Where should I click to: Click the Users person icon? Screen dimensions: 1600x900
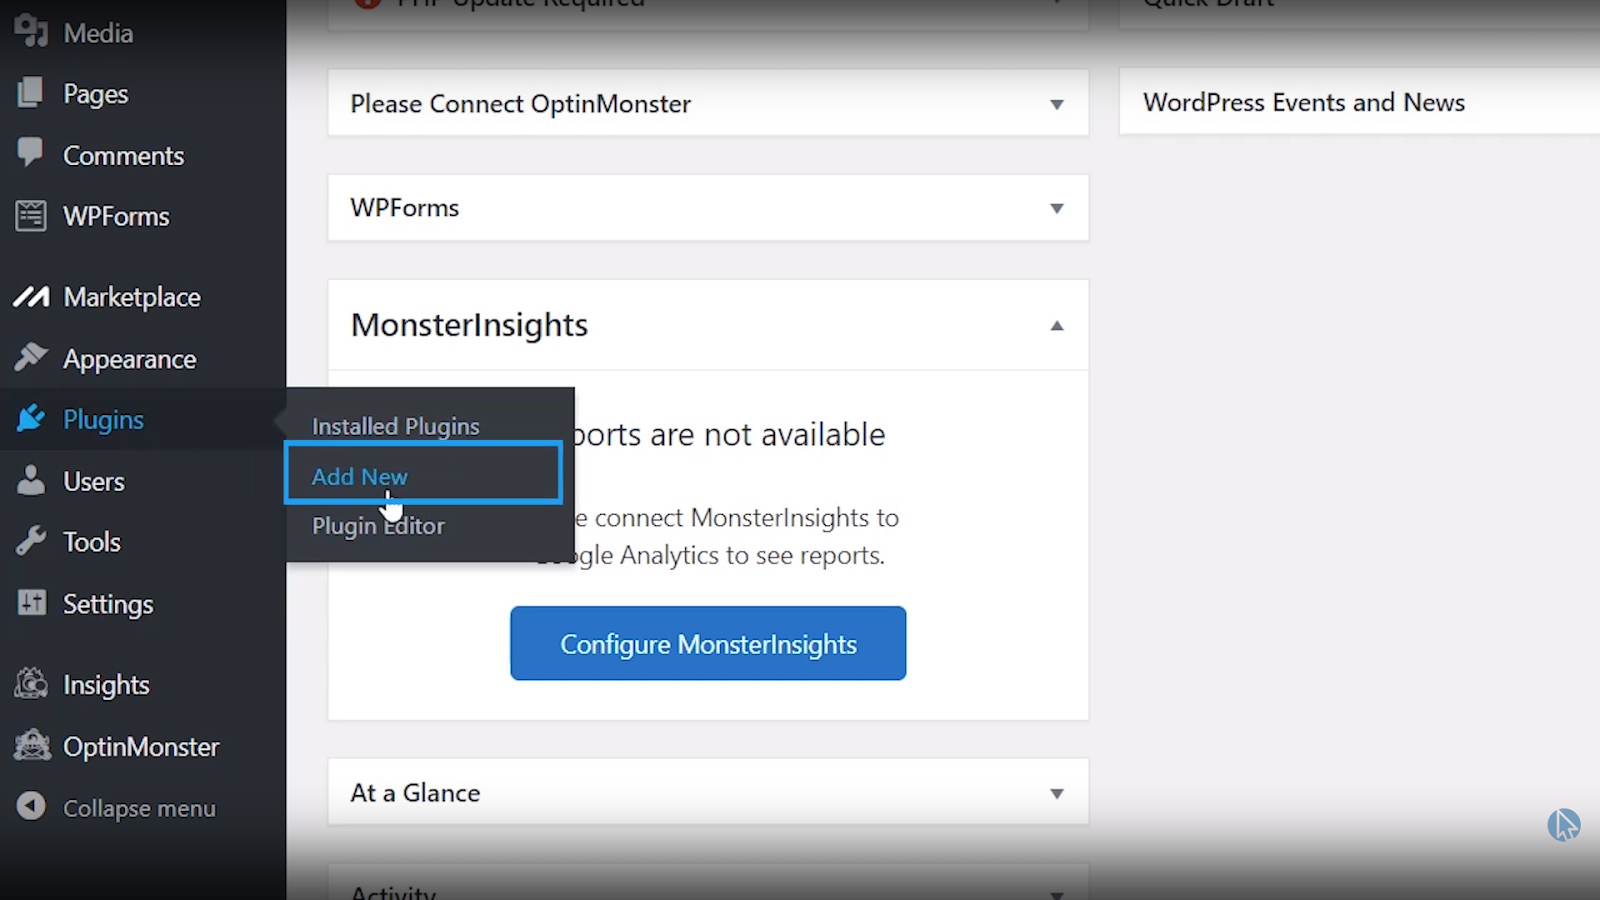31,480
